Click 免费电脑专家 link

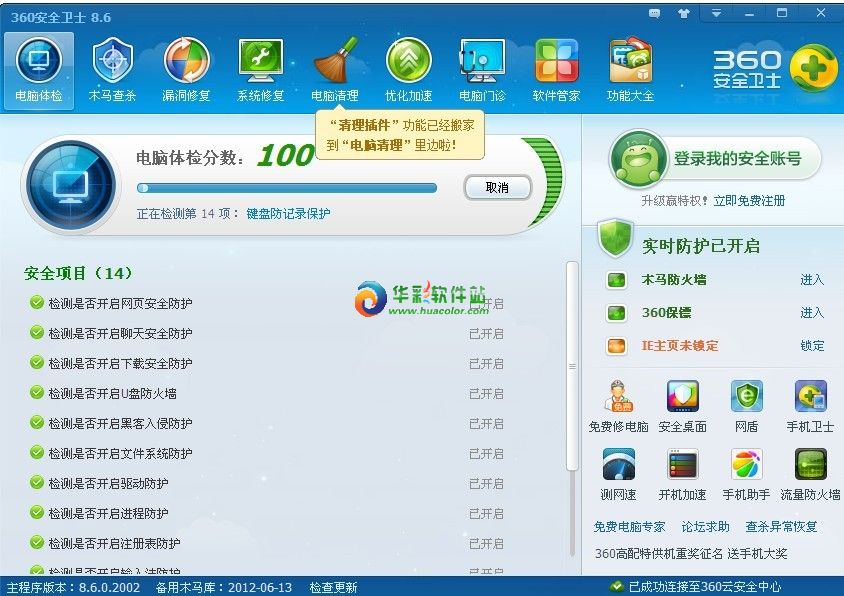tap(629, 527)
